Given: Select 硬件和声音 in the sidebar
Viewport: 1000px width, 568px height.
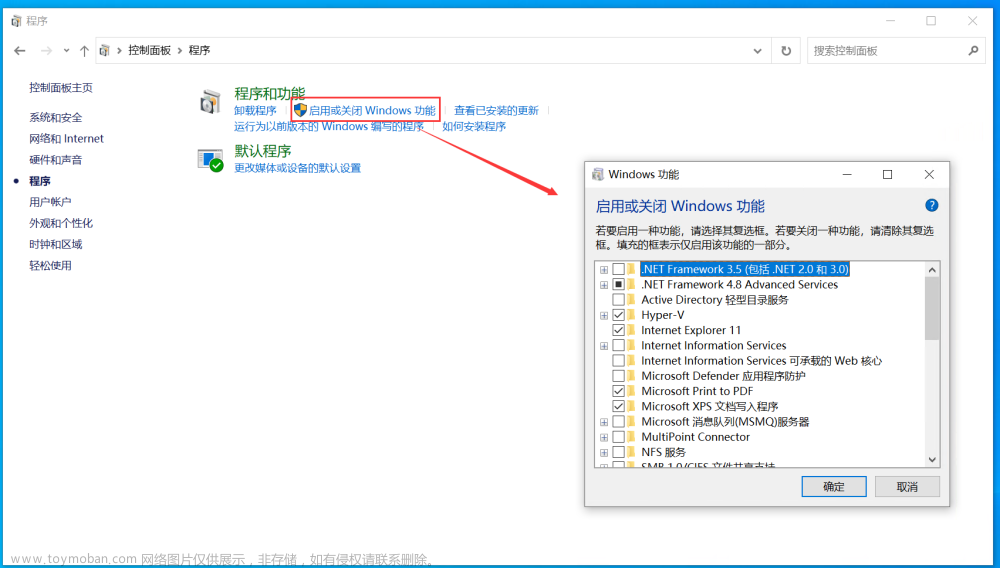Looking at the screenshot, I should [55, 159].
